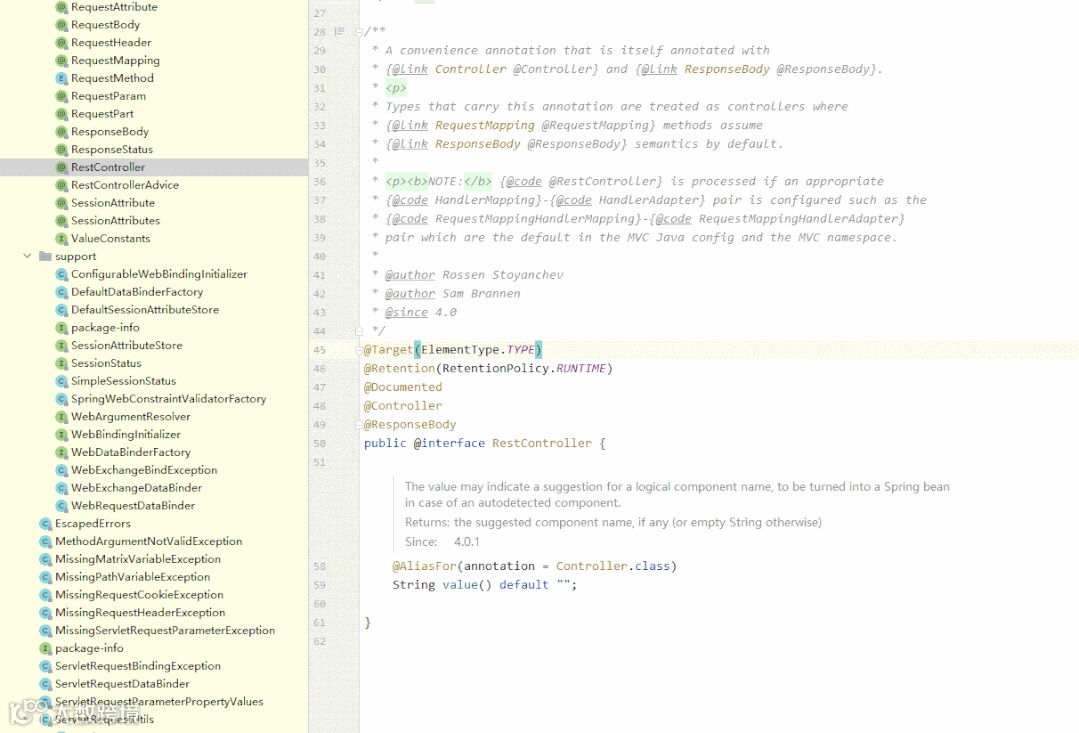The height and width of the screenshot is (733, 1079).
Task: Open ValueConstants in the tree
Action: [x=110, y=239]
